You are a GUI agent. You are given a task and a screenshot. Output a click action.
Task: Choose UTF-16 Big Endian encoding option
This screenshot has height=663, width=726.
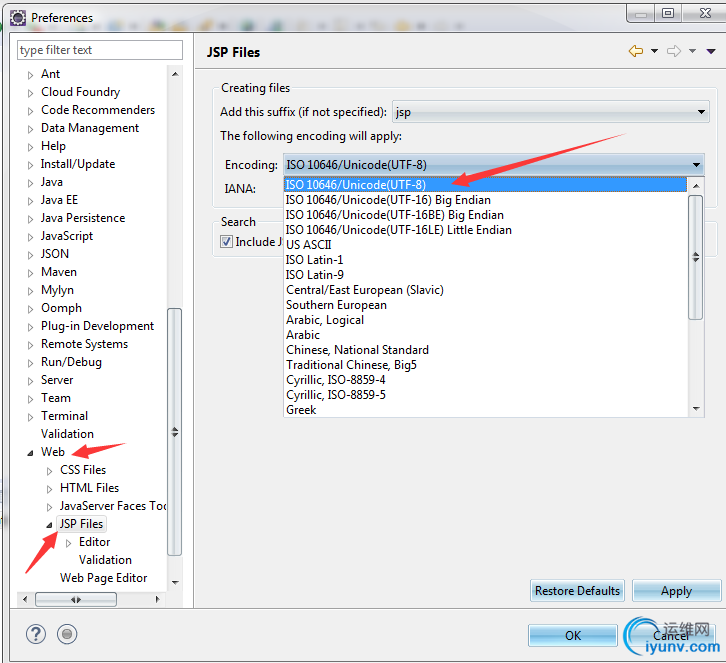[x=485, y=200]
